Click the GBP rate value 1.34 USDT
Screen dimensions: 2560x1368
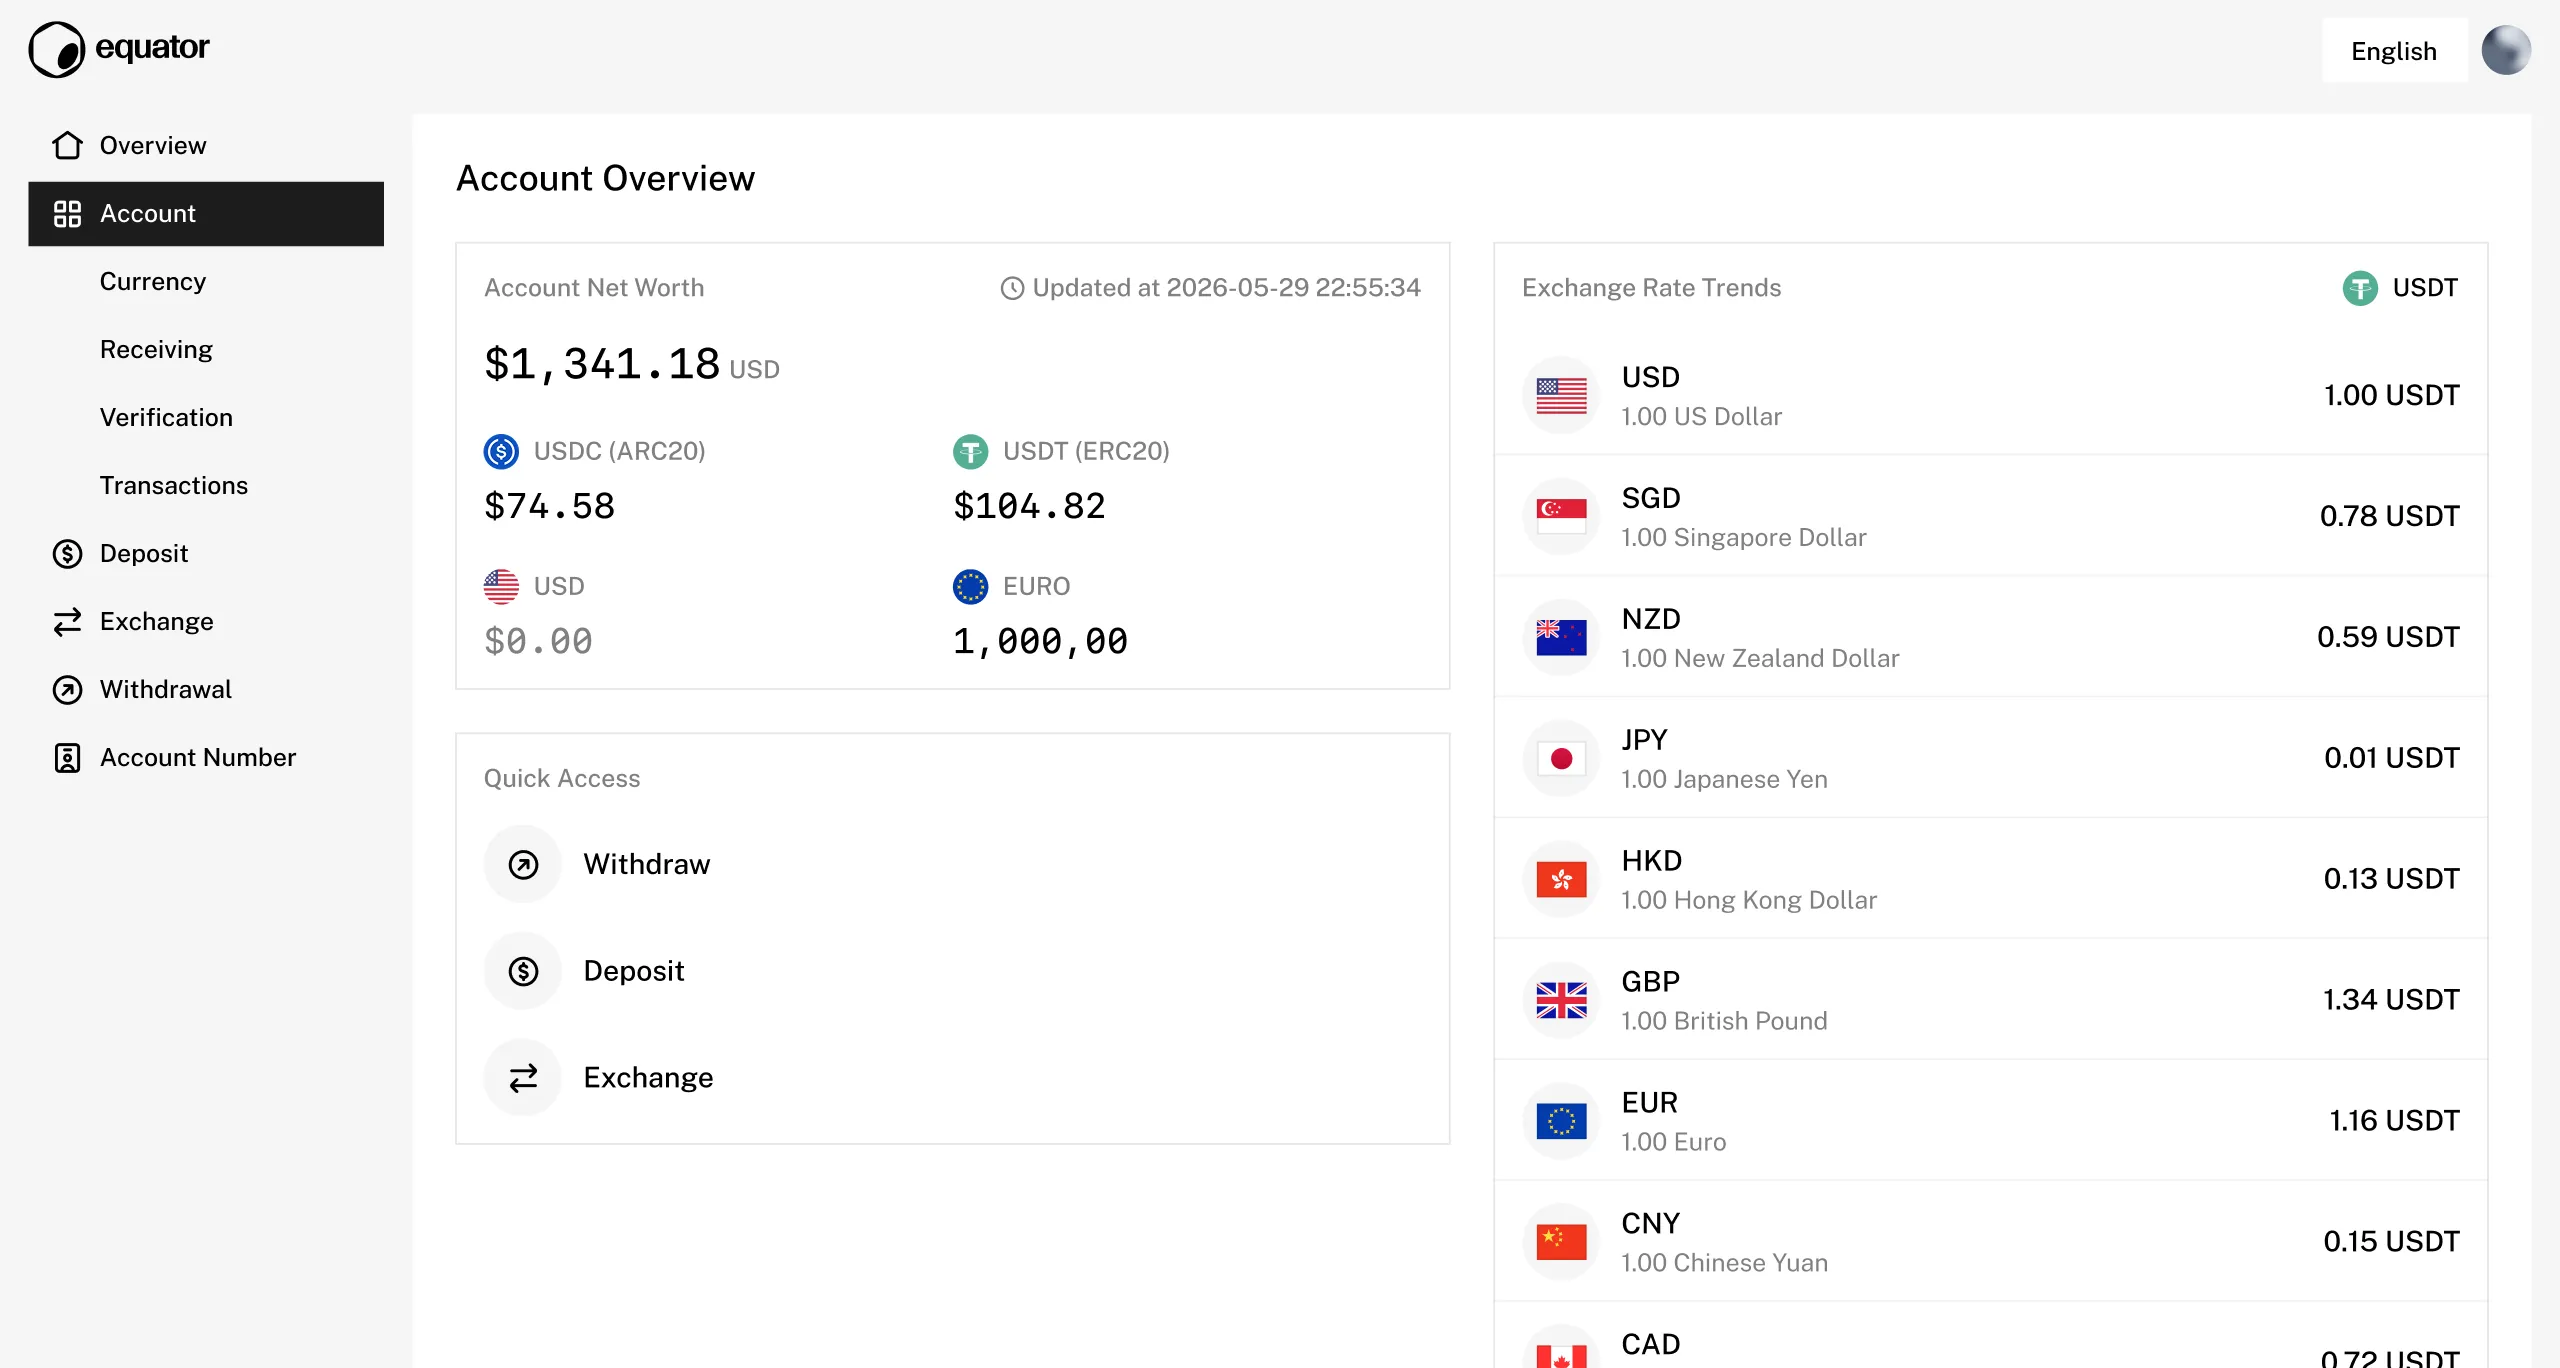[2391, 1000]
